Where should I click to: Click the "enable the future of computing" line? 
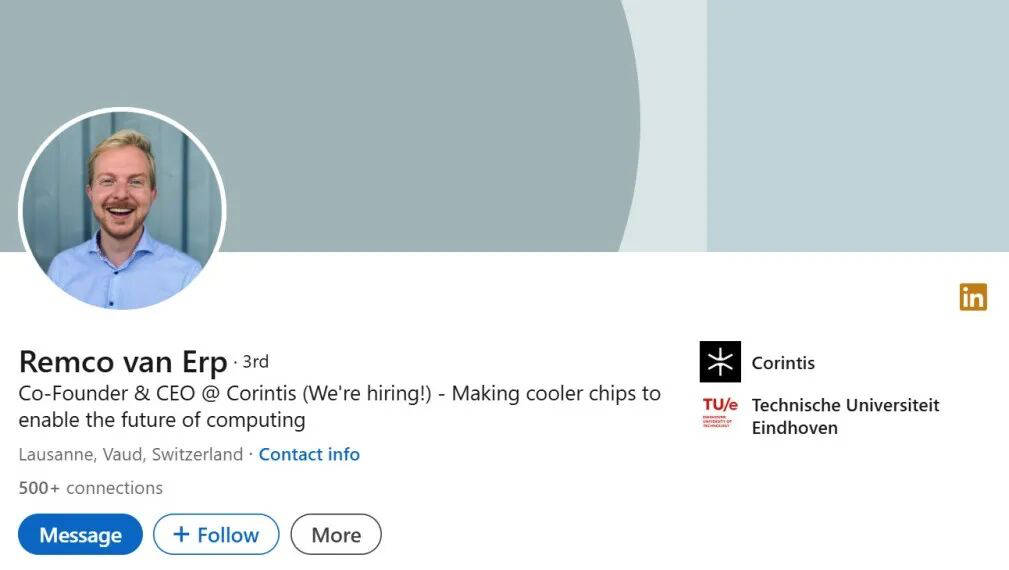(x=162, y=420)
